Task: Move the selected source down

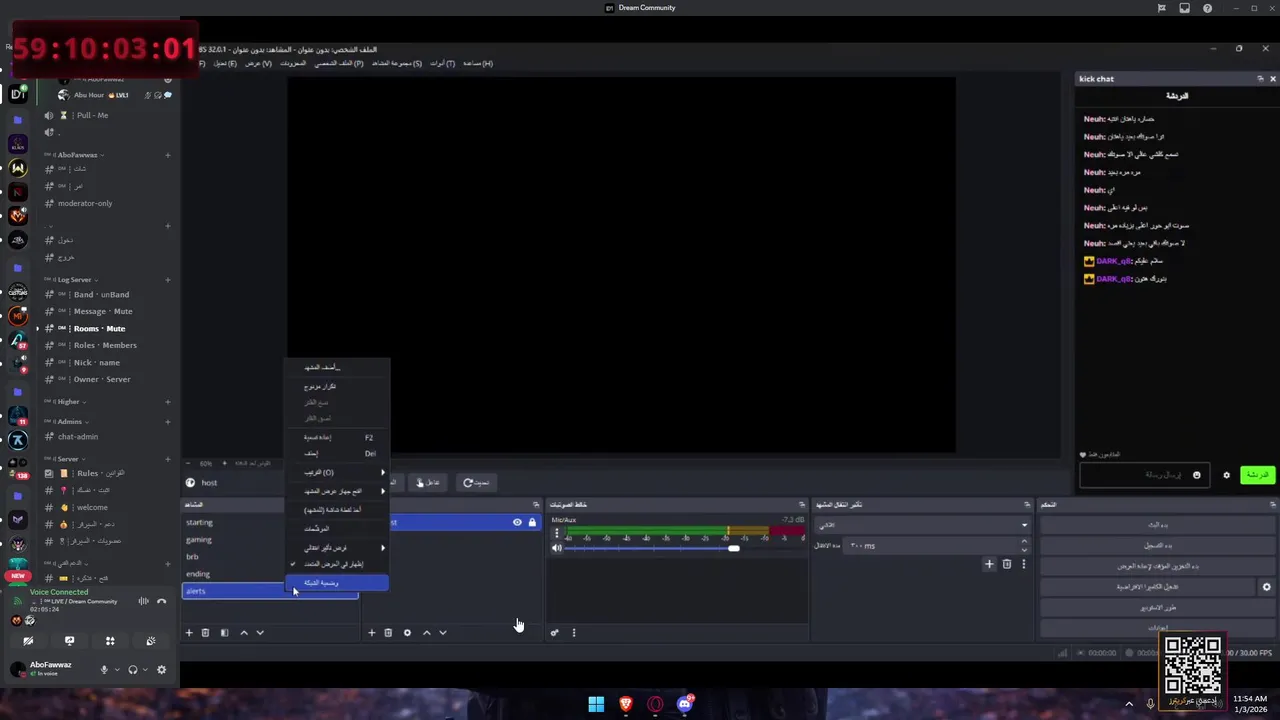Action: click(443, 632)
